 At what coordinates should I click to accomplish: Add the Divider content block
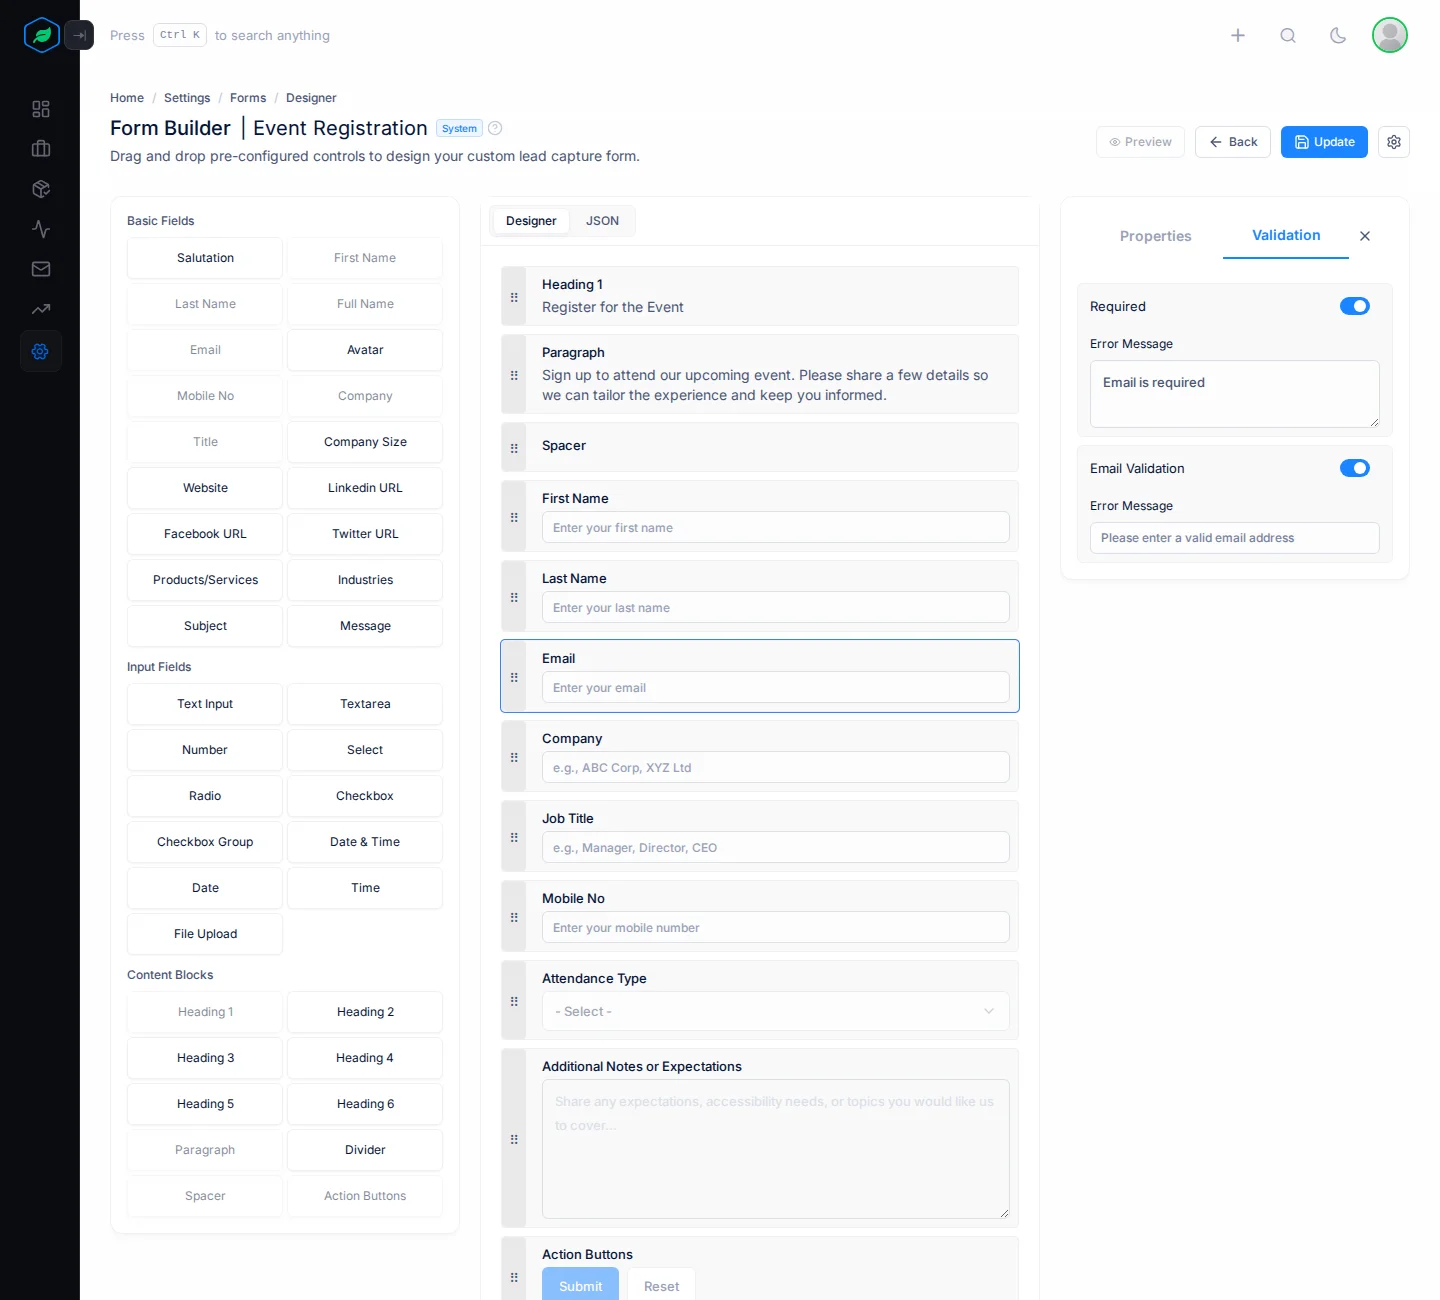pos(365,1150)
